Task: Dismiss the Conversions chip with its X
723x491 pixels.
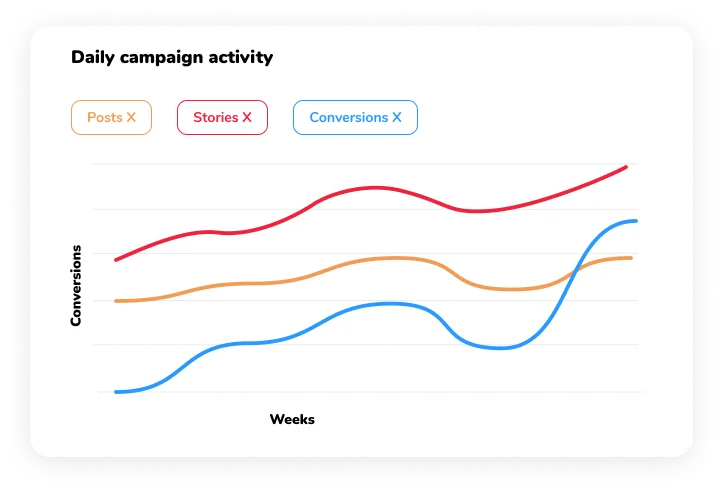Action: (x=397, y=118)
